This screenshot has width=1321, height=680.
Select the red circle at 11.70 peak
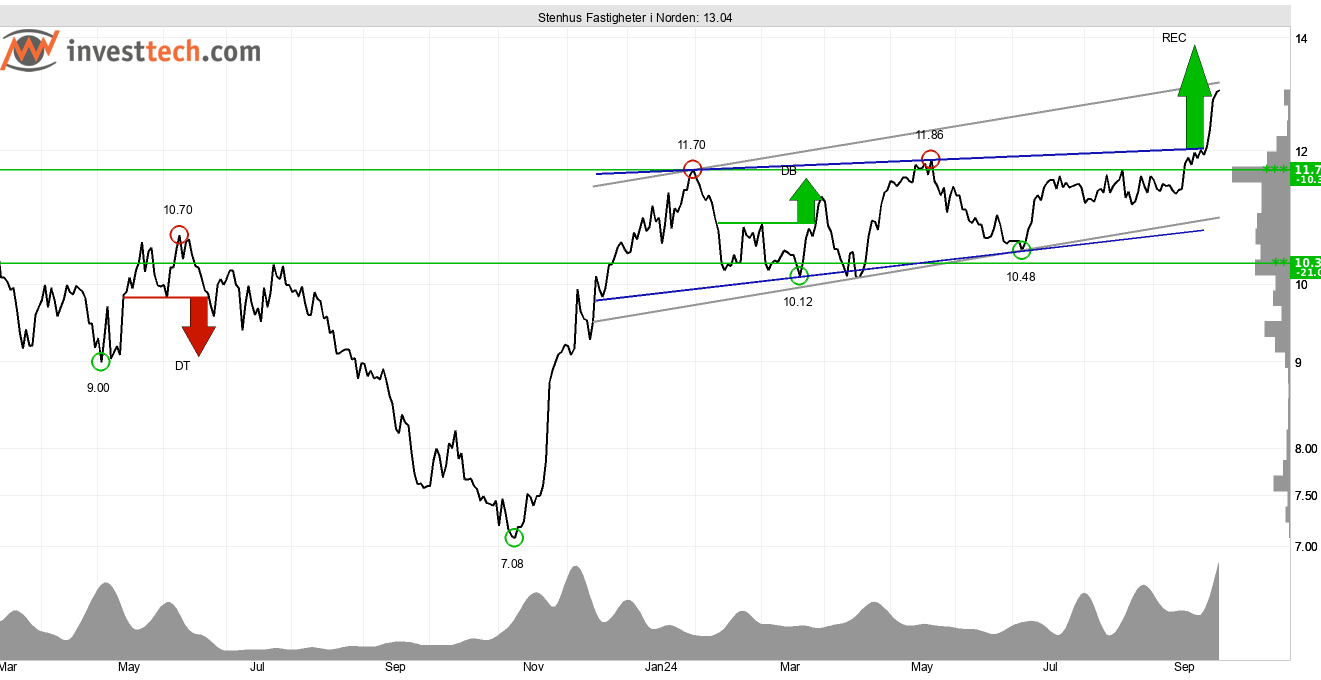point(692,169)
